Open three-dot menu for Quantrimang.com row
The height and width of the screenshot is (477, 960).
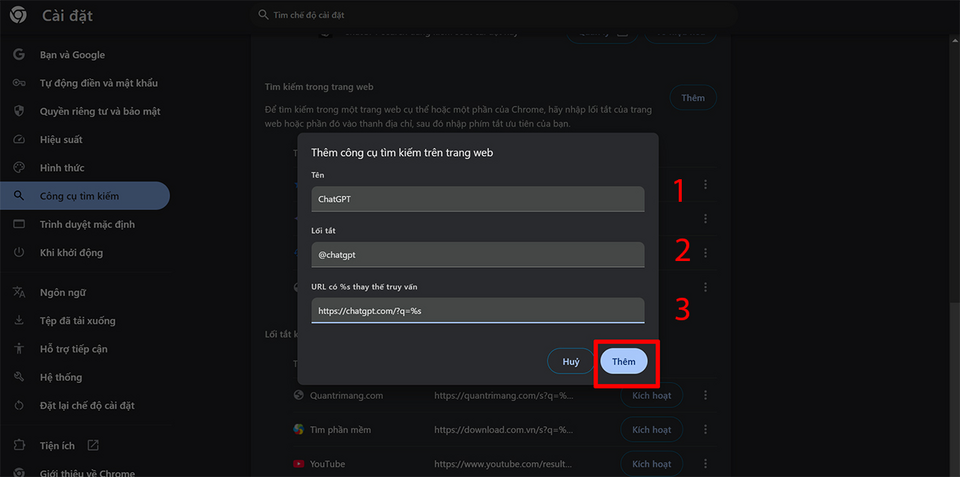[x=705, y=396]
